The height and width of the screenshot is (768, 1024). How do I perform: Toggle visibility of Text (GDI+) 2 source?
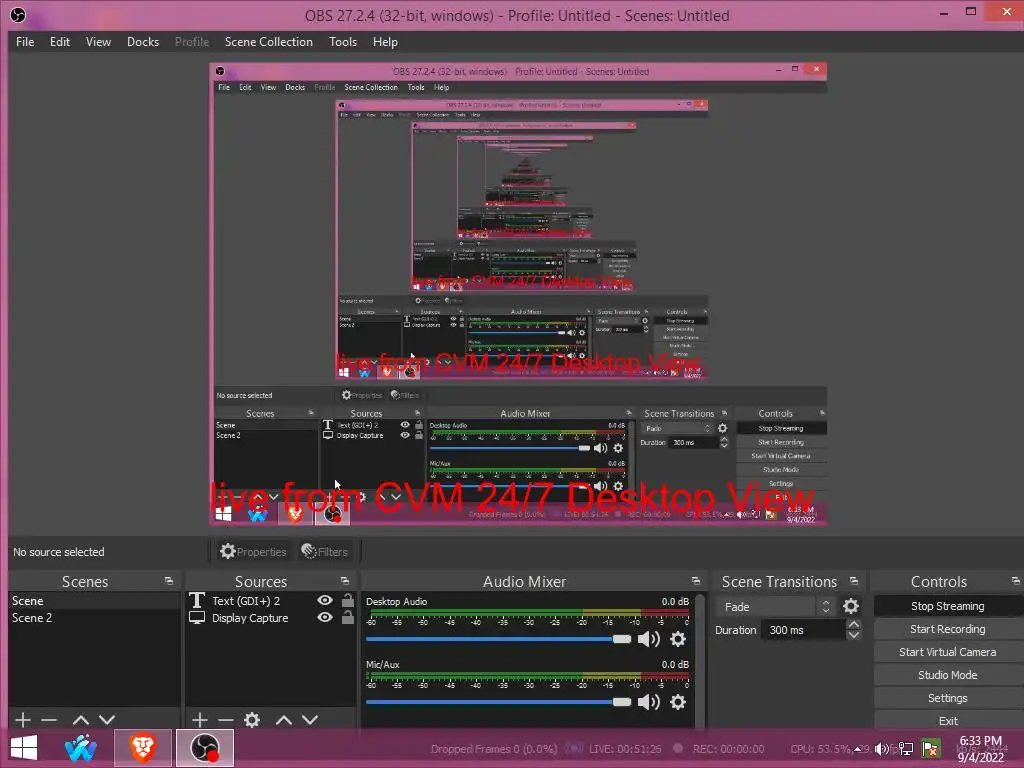325,600
